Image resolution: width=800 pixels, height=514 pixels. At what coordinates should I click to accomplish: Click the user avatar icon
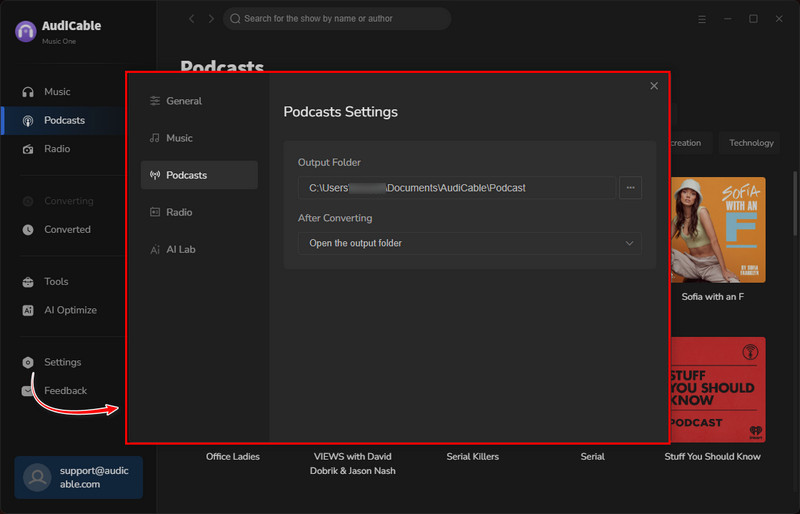37,477
